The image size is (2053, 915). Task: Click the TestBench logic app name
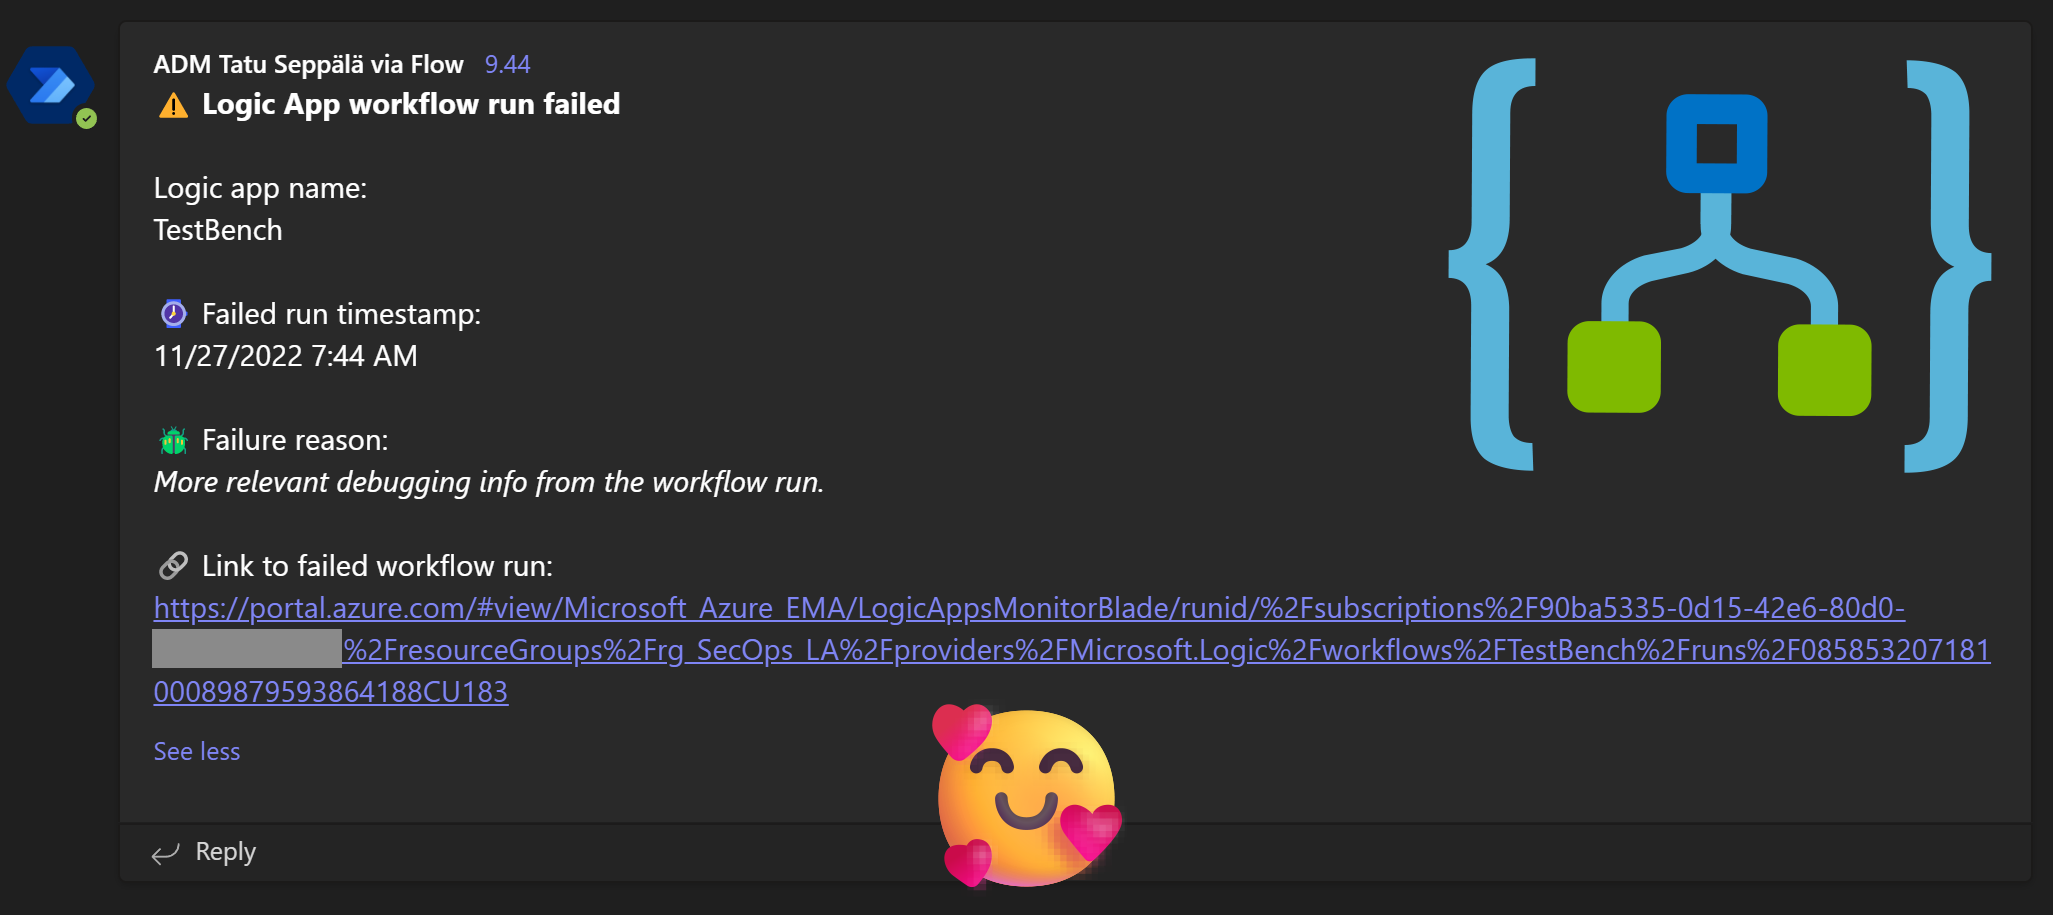click(x=218, y=230)
